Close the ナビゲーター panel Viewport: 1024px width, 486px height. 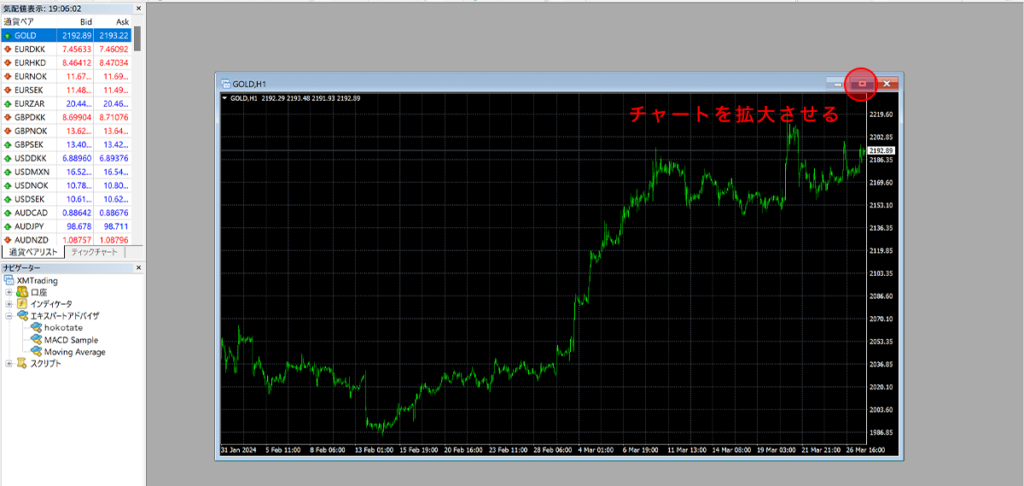click(138, 268)
